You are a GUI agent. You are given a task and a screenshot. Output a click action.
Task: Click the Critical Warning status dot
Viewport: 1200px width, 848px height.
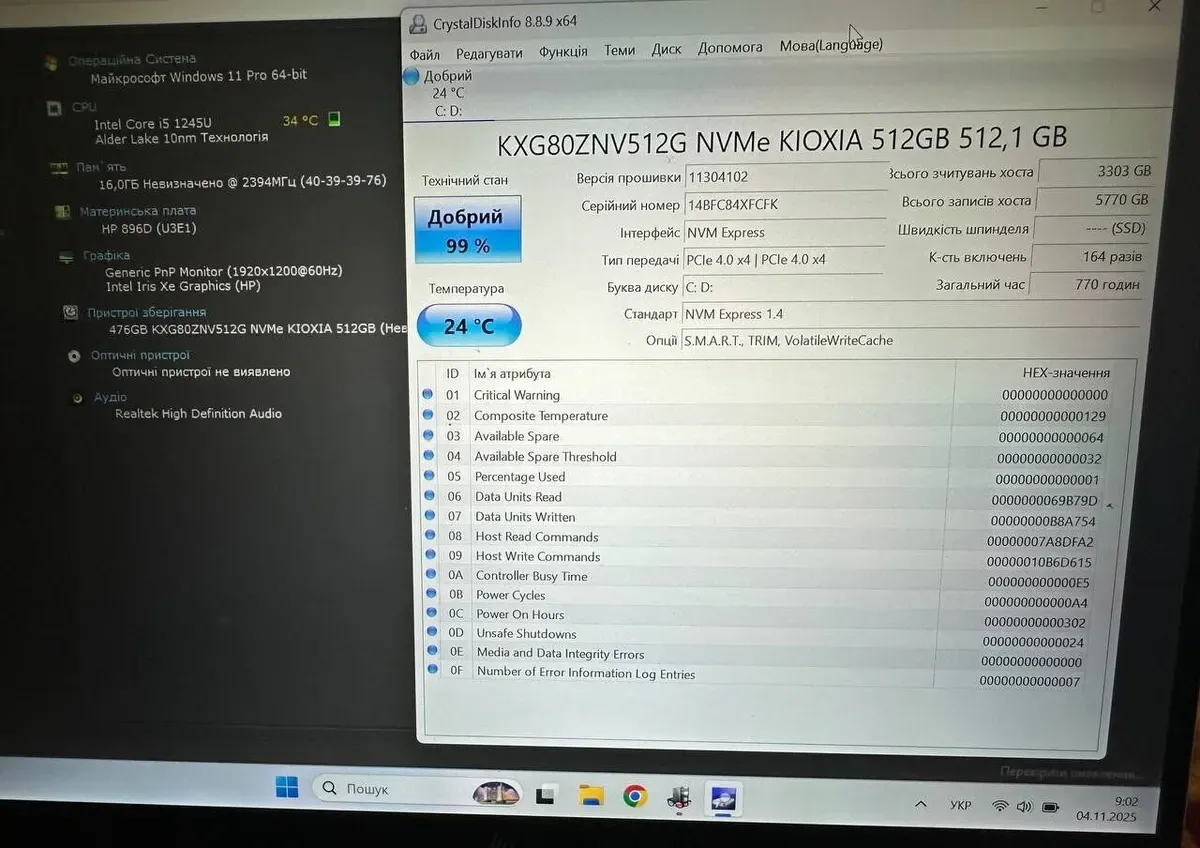click(x=428, y=395)
